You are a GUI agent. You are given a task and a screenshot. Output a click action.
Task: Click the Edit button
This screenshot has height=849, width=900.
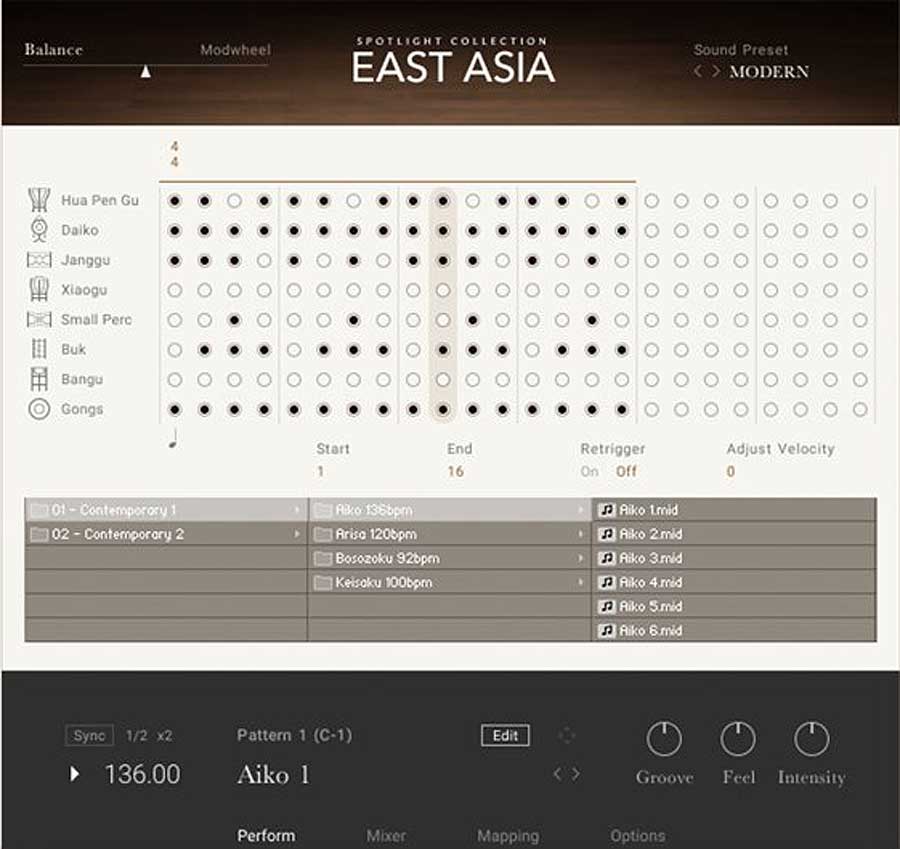(505, 735)
